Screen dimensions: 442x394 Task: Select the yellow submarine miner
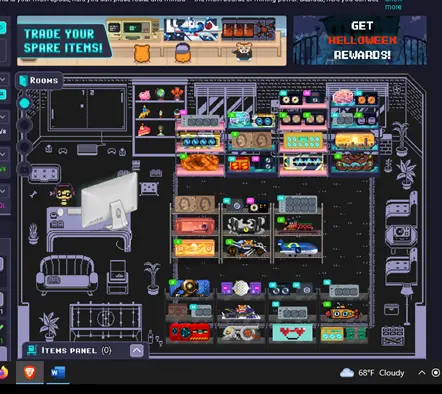(x=341, y=312)
